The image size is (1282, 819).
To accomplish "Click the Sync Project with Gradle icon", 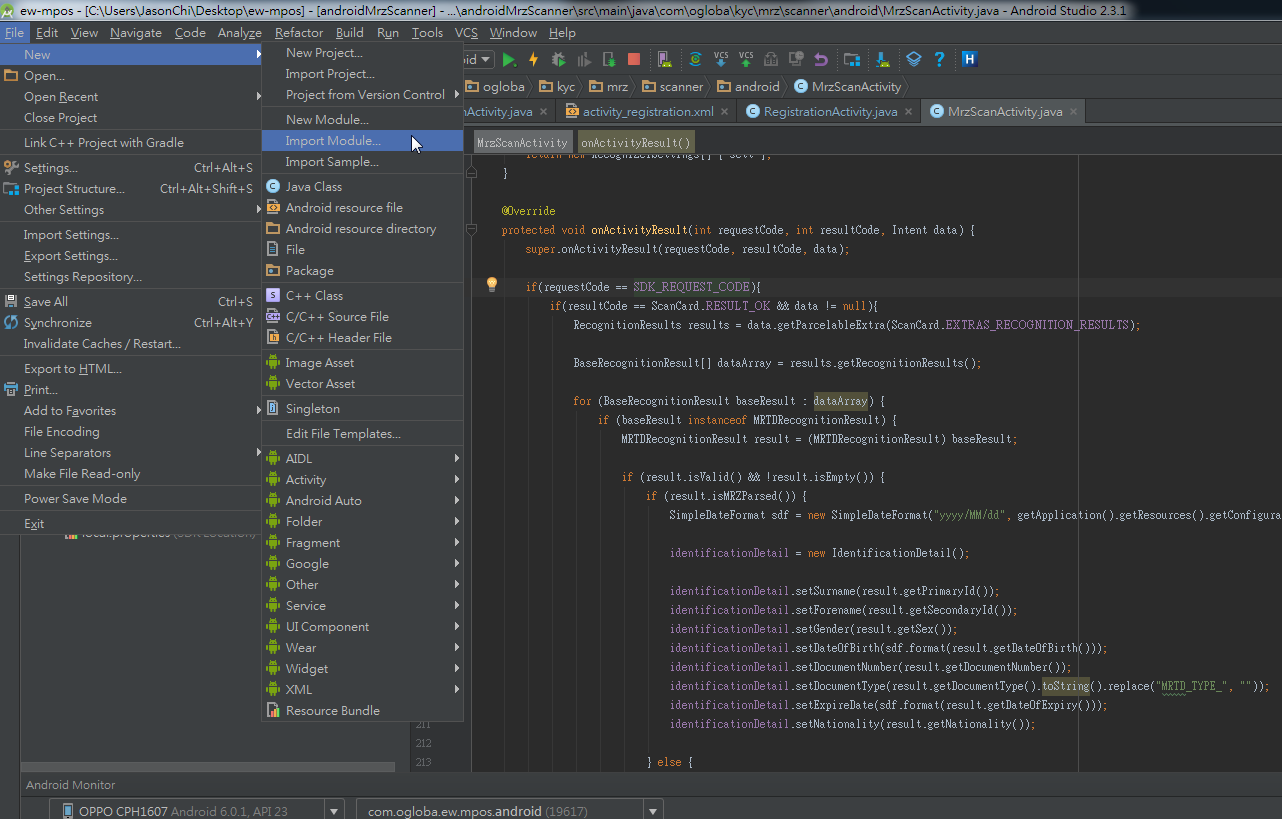I will 695,60.
